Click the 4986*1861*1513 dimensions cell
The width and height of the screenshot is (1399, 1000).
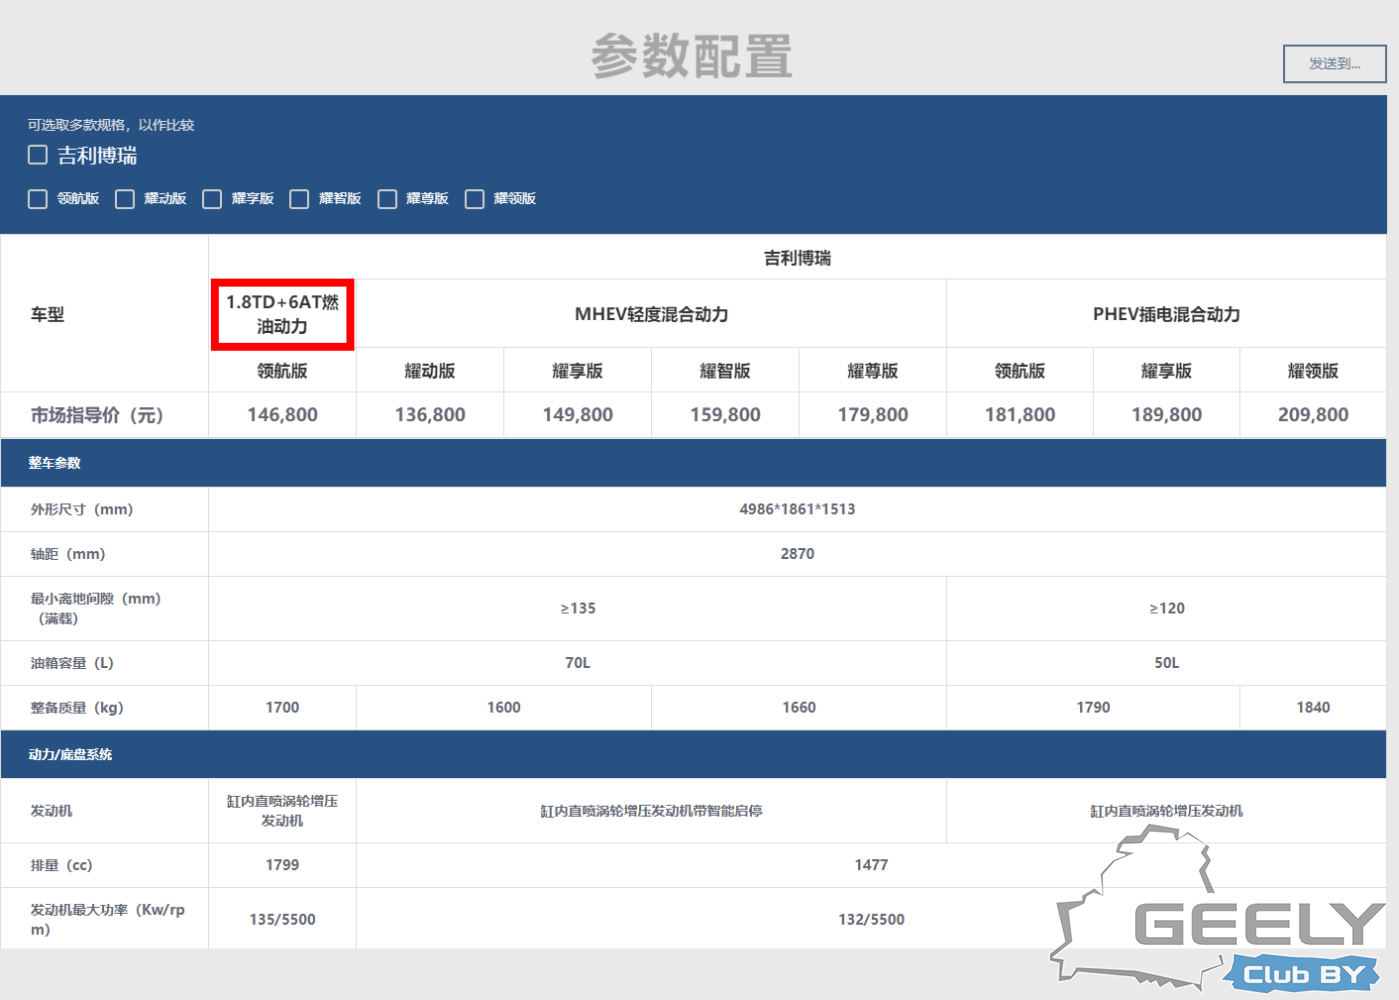point(797,509)
